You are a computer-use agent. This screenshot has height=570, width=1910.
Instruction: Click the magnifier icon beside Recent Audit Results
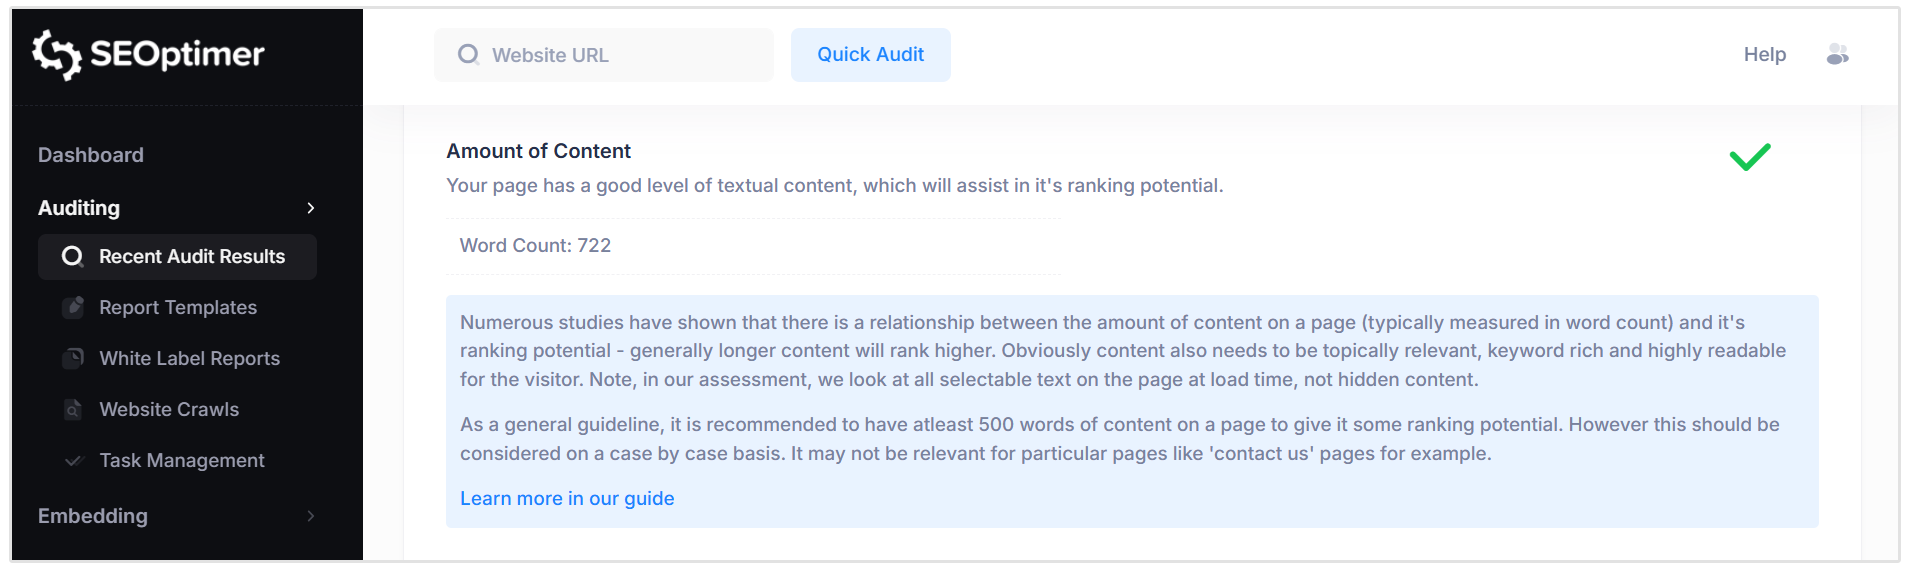coord(72,257)
